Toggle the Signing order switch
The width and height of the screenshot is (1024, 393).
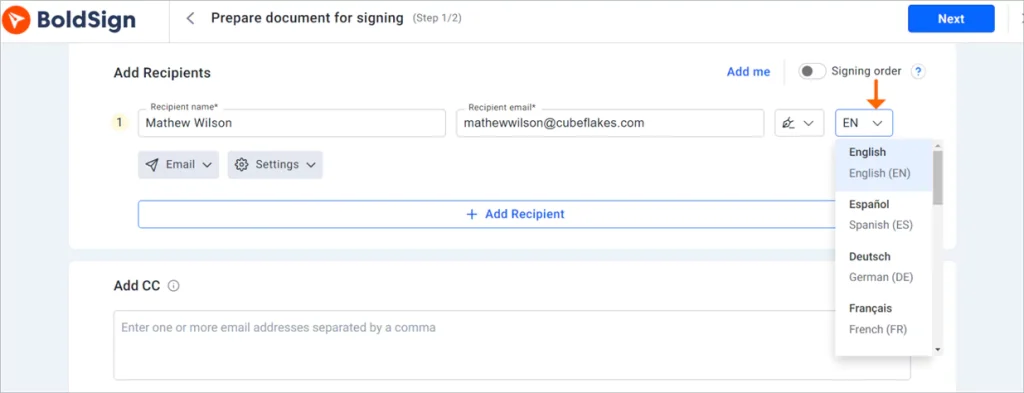[812, 72]
